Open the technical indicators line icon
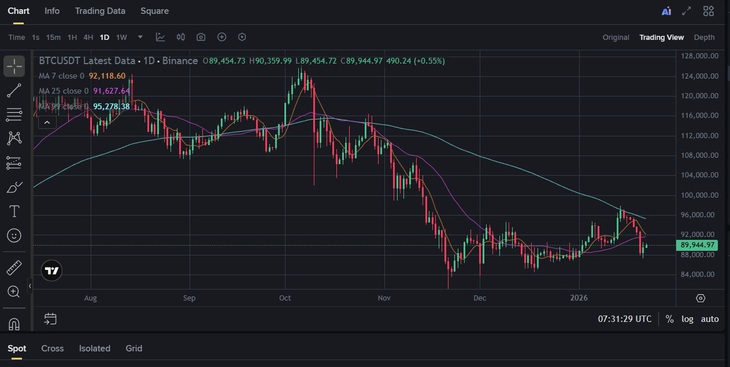This screenshot has width=730, height=367. pos(160,37)
